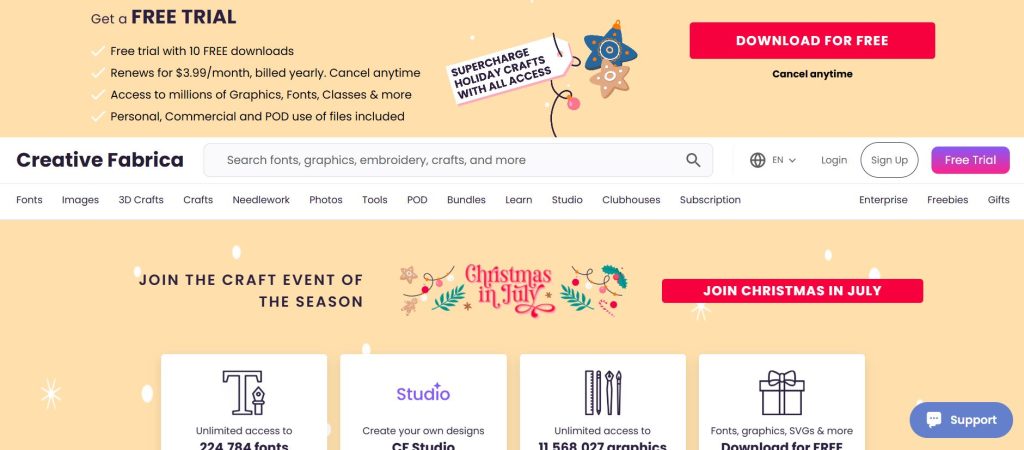The width and height of the screenshot is (1024, 450).
Task: Click the graphics ruler and pens icon
Action: coord(603,393)
